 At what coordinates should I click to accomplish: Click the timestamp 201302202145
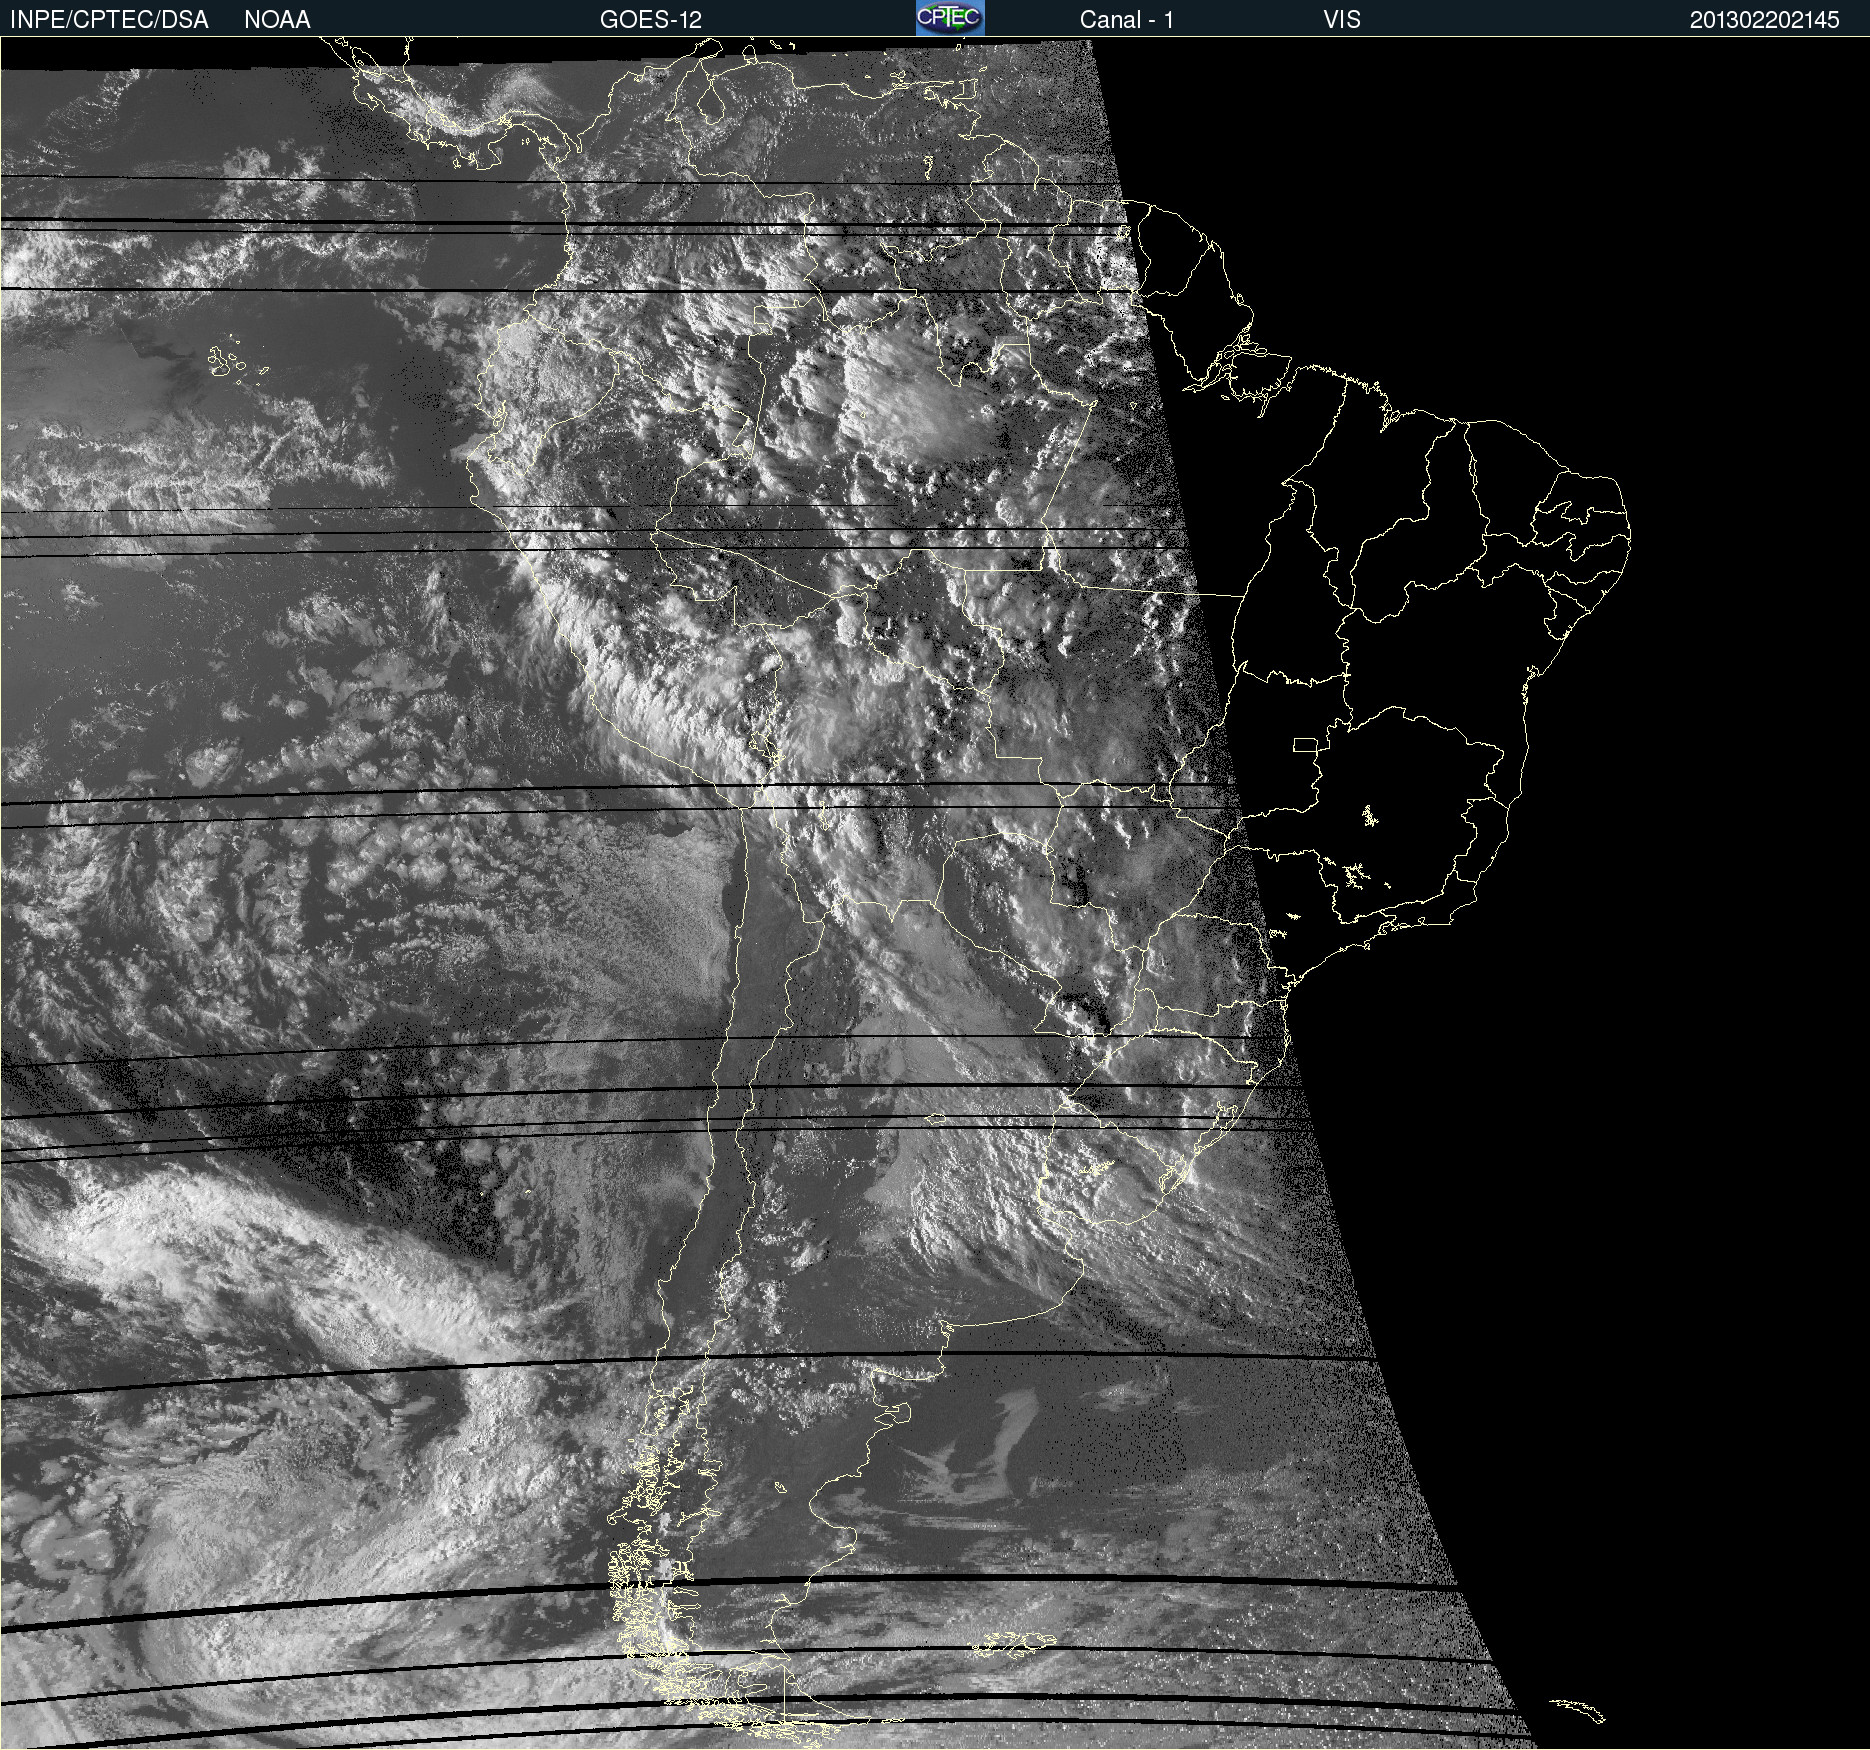tap(1764, 19)
